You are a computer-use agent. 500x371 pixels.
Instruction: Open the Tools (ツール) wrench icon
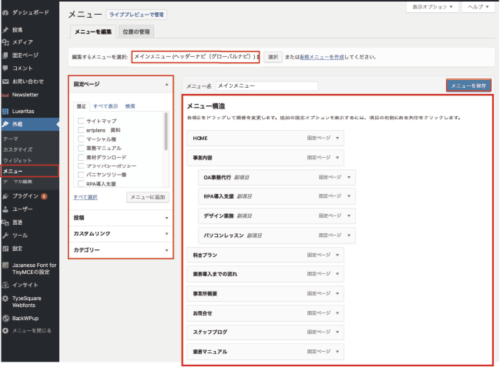(5, 236)
